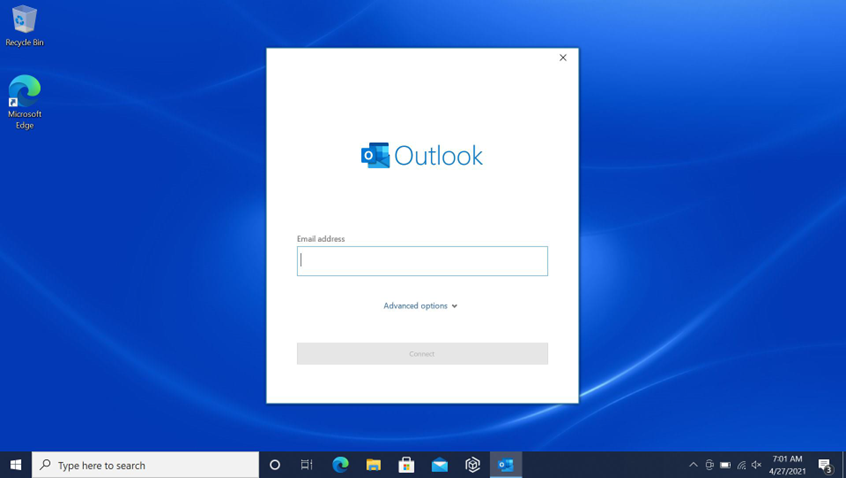This screenshot has height=478, width=846.
Task: Open the Action Center notifications
Action: pos(825,465)
